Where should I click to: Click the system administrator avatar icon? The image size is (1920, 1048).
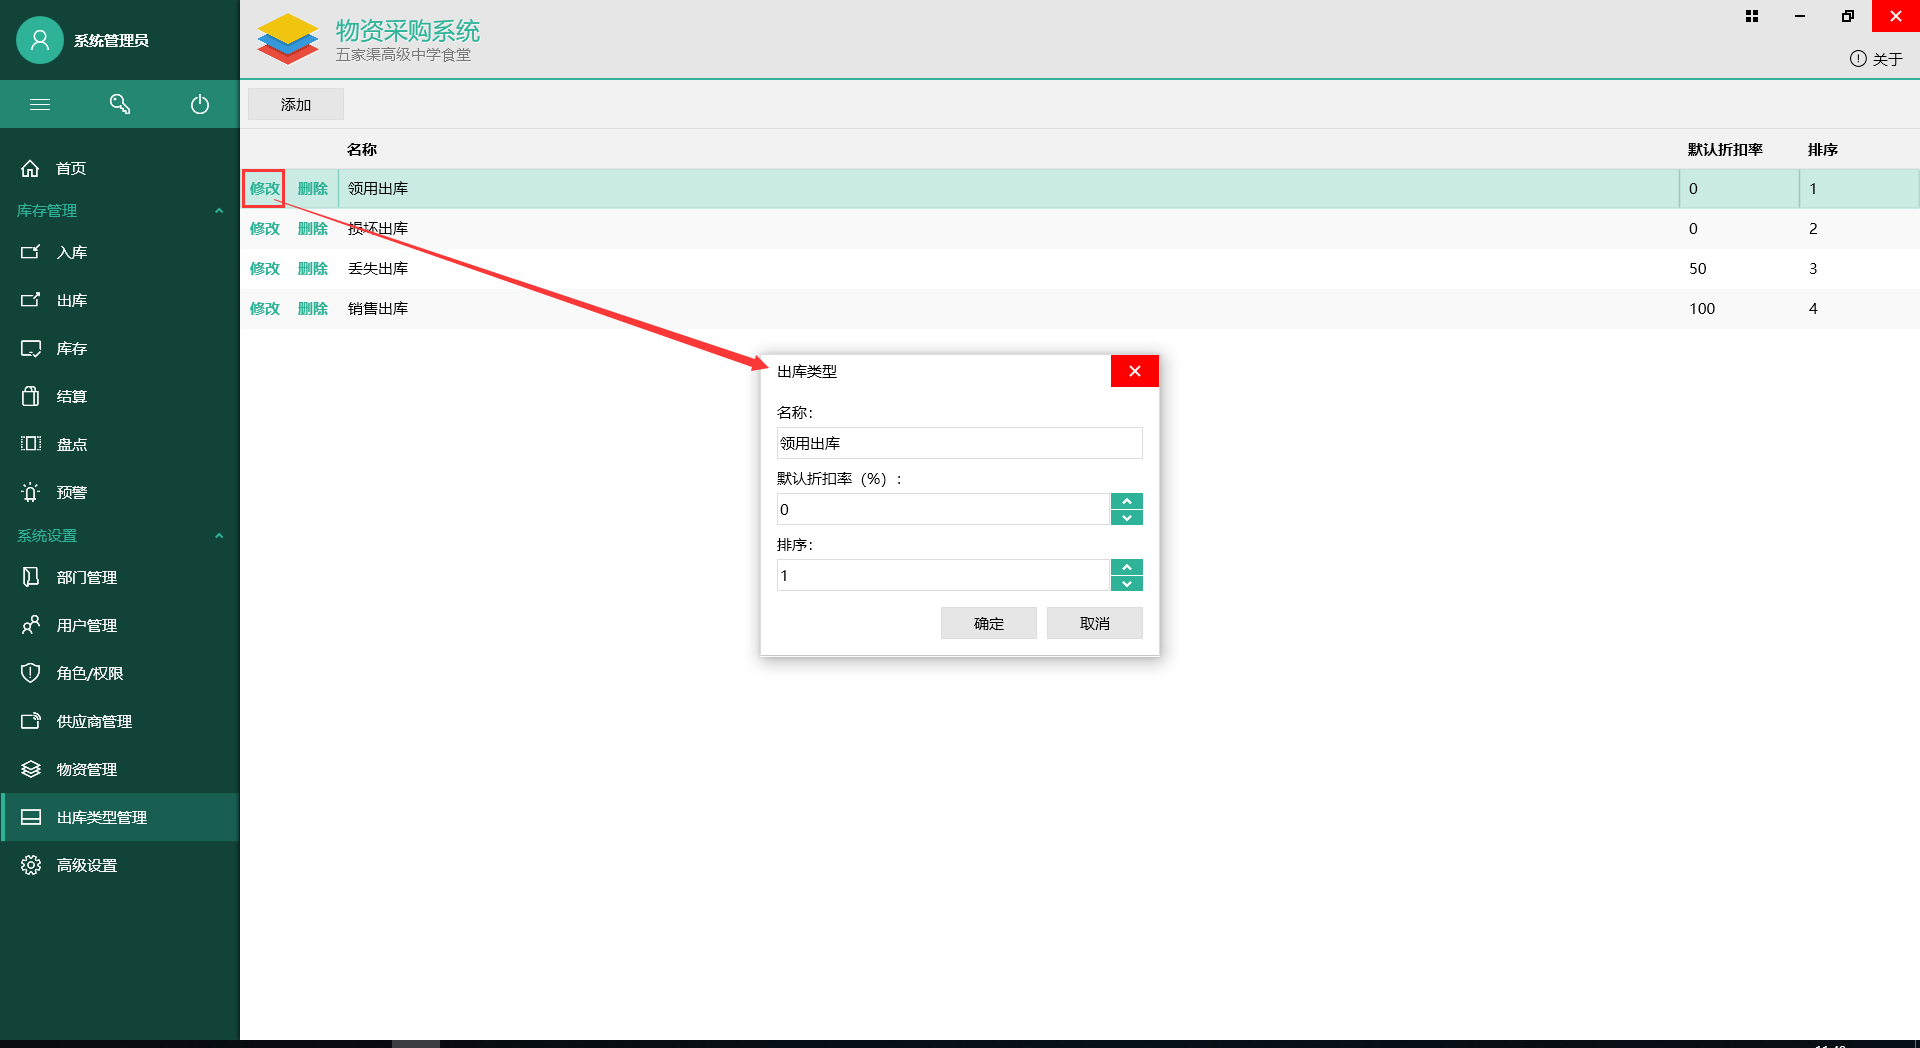(x=40, y=40)
